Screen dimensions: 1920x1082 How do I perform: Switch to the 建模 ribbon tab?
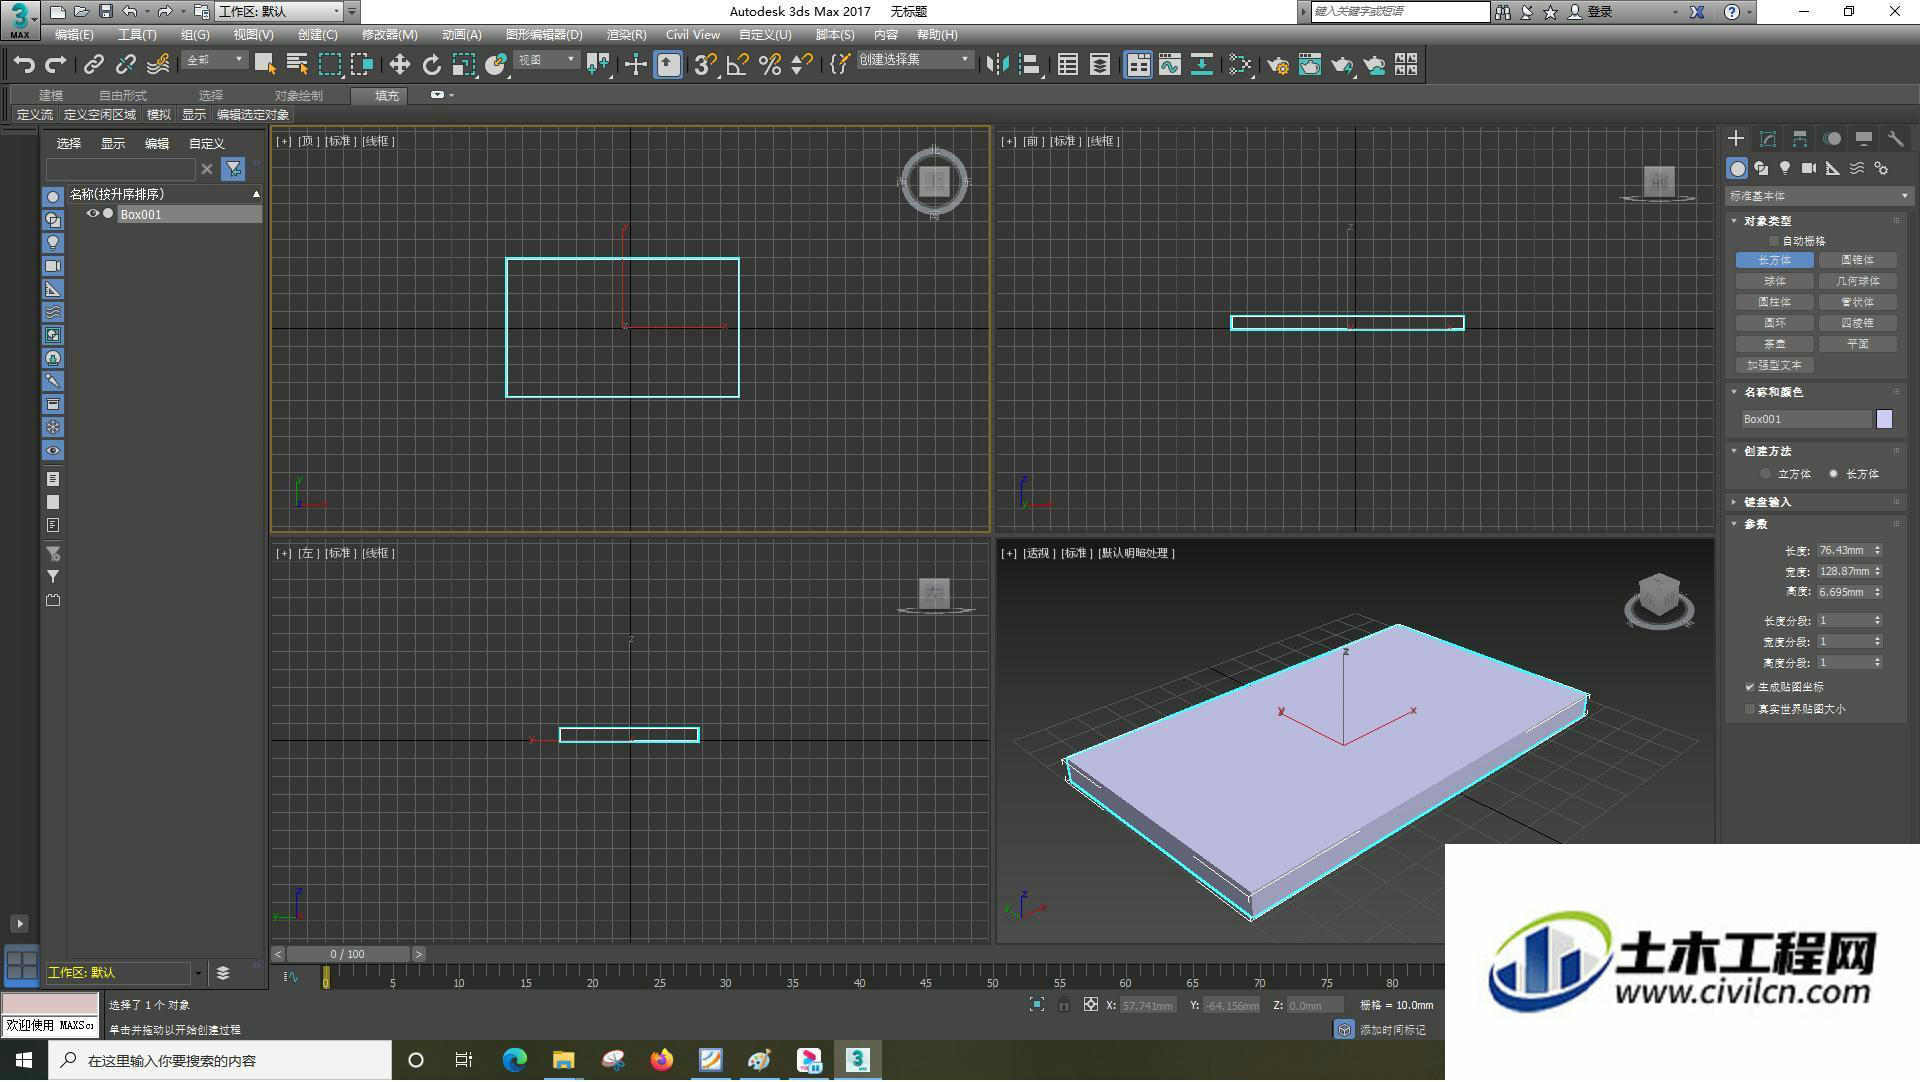pyautogui.click(x=51, y=96)
